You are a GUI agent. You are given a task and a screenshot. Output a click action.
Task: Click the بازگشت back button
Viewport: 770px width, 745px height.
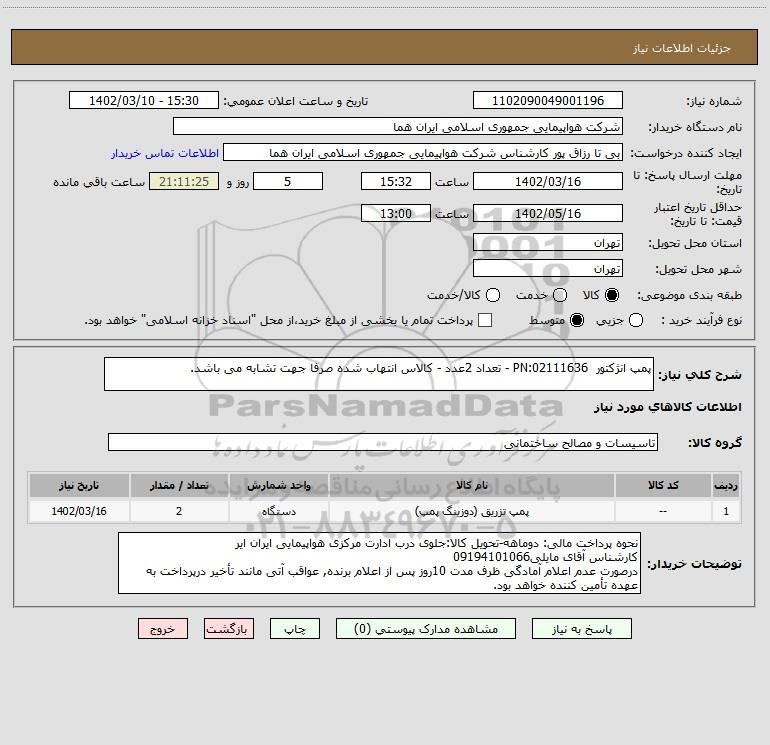pyautogui.click(x=229, y=629)
